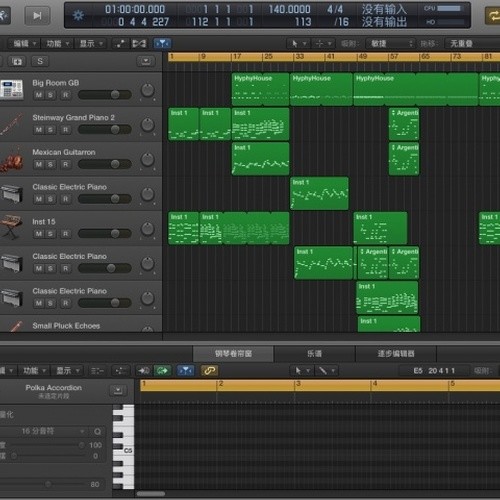Record-enable the Mexican Guitarron track
This screenshot has height=500, width=500.
[66, 164]
